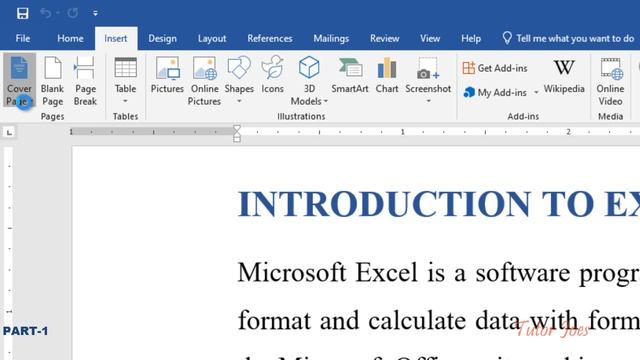The width and height of the screenshot is (640, 360).
Task: Expand the My Add-ins dropdown arrow
Action: tap(536, 93)
